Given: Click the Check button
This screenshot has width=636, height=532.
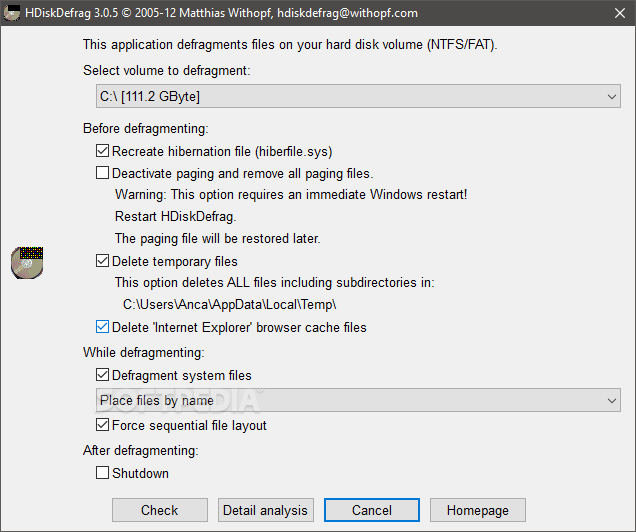Looking at the screenshot, I should (x=160, y=510).
